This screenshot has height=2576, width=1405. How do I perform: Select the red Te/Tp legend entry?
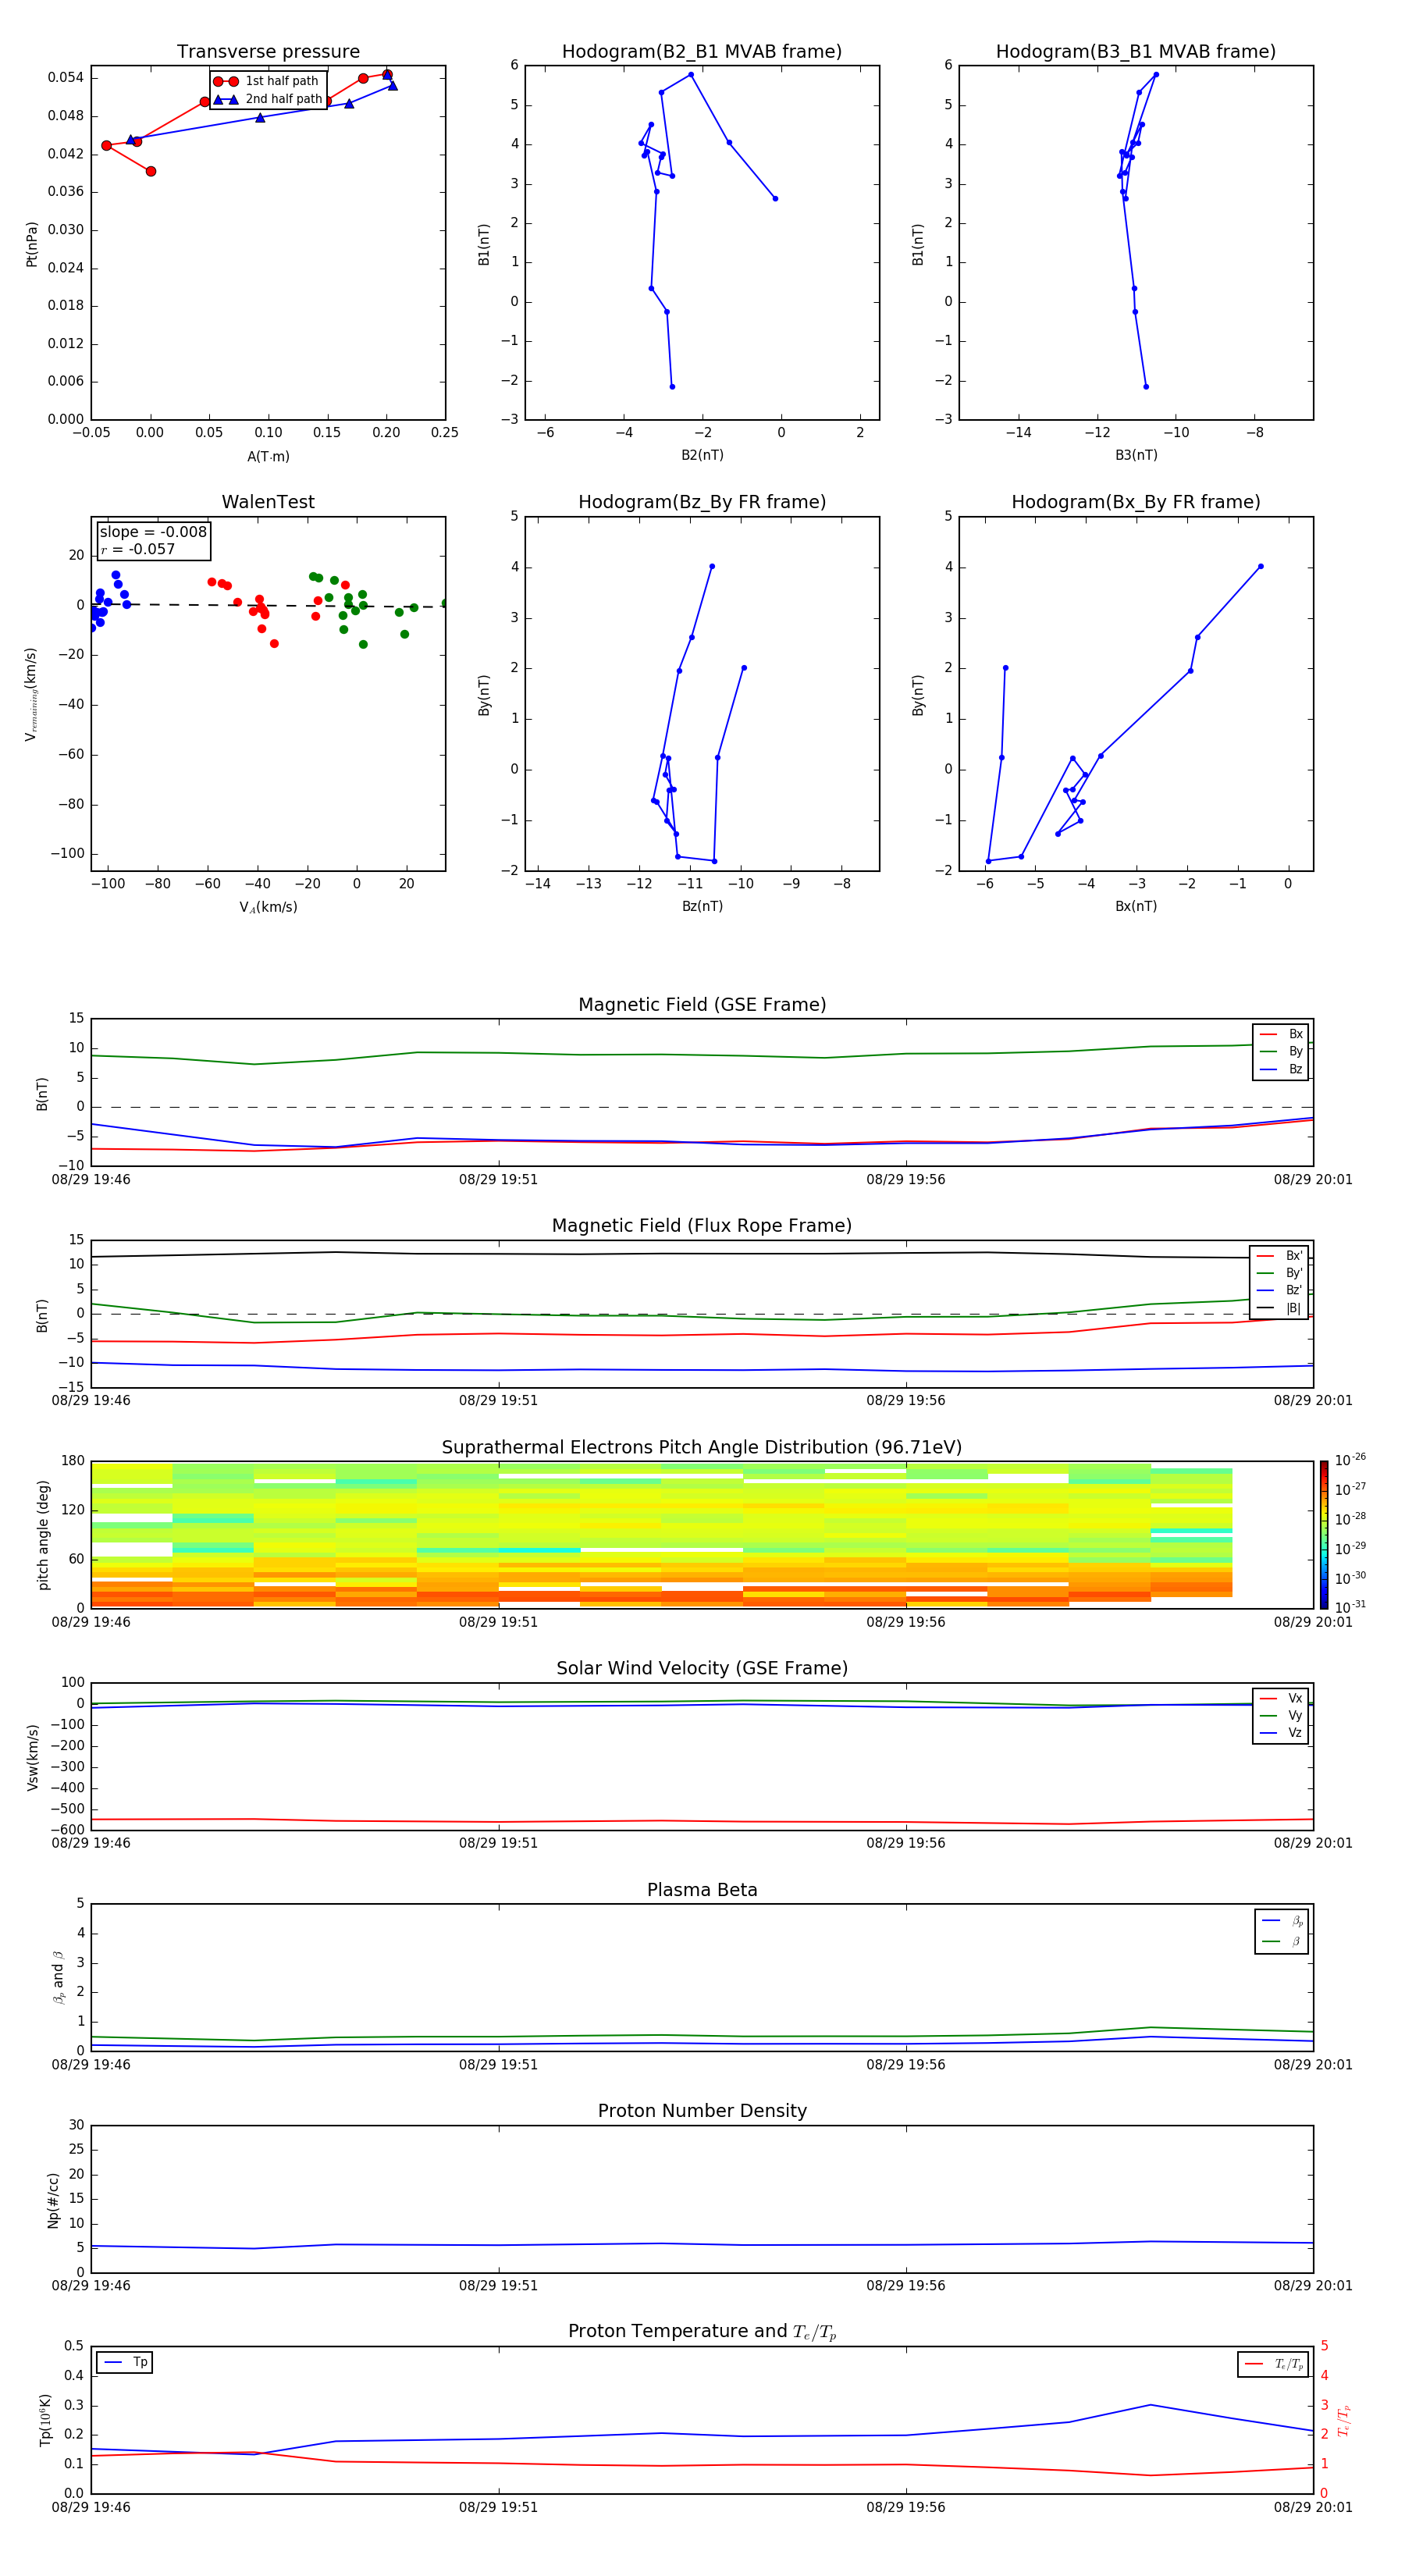(1274, 2364)
